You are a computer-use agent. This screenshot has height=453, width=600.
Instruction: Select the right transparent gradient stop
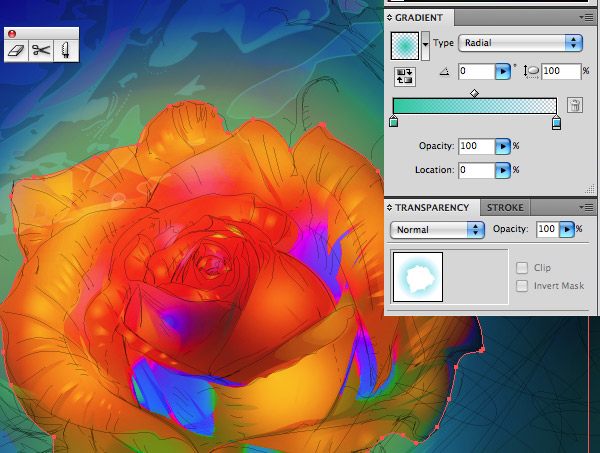tap(556, 122)
